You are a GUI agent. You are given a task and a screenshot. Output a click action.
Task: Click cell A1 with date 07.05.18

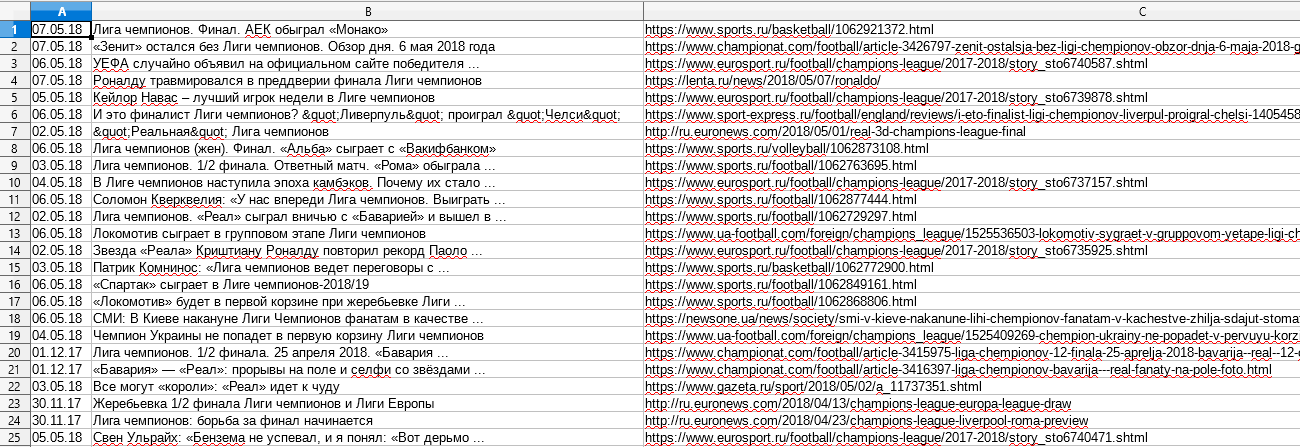[60, 30]
